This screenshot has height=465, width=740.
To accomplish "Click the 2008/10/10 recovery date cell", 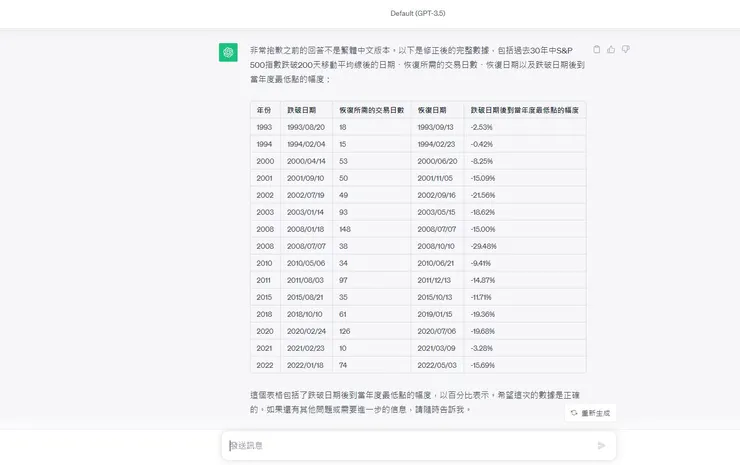I will pos(437,246).
